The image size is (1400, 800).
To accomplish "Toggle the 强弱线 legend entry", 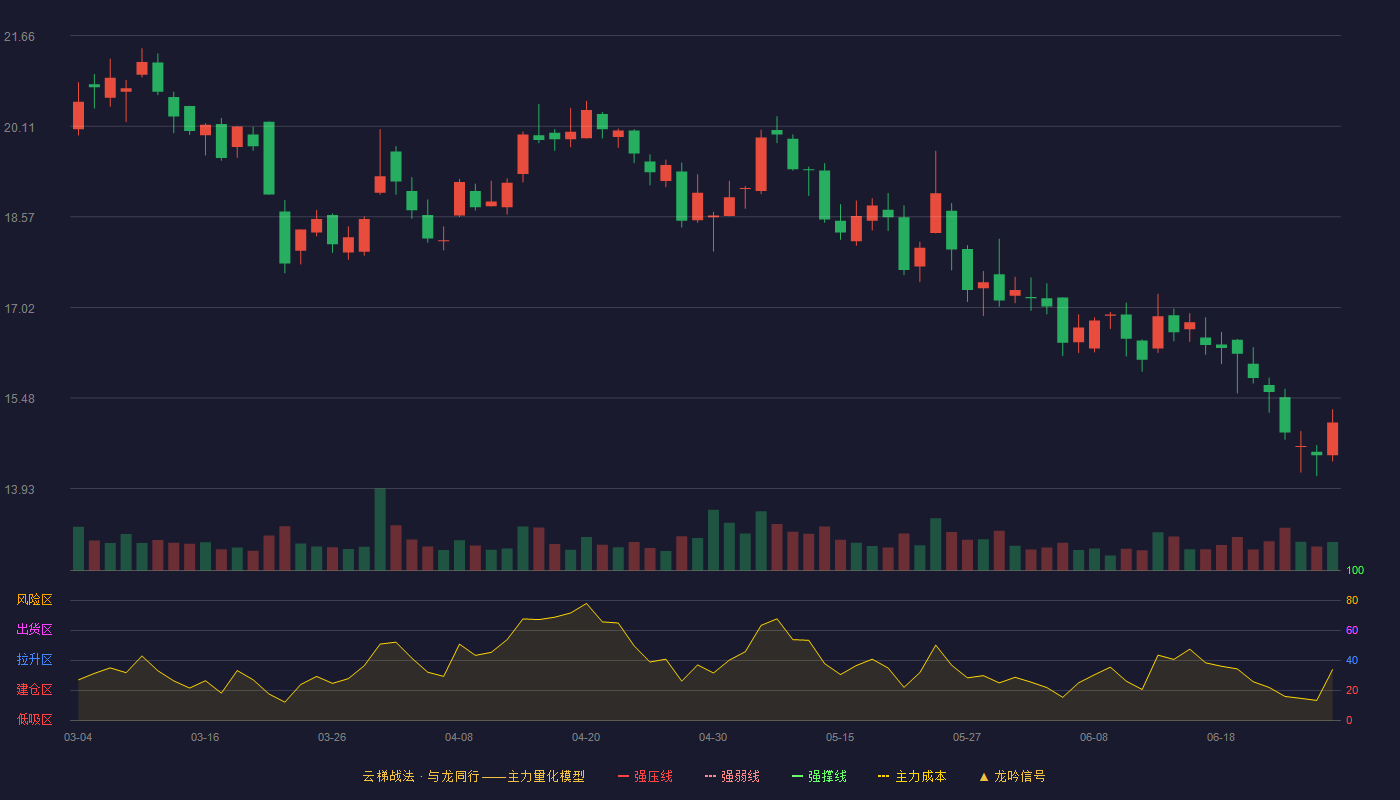I will point(732,776).
